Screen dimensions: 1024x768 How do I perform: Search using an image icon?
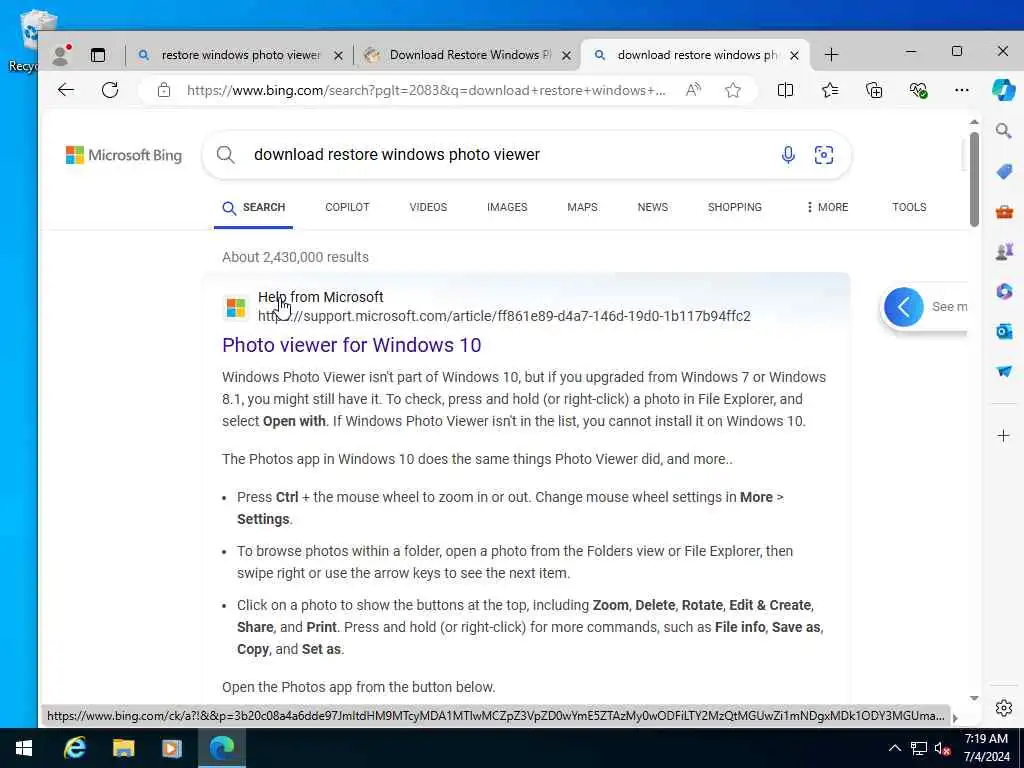pos(824,155)
